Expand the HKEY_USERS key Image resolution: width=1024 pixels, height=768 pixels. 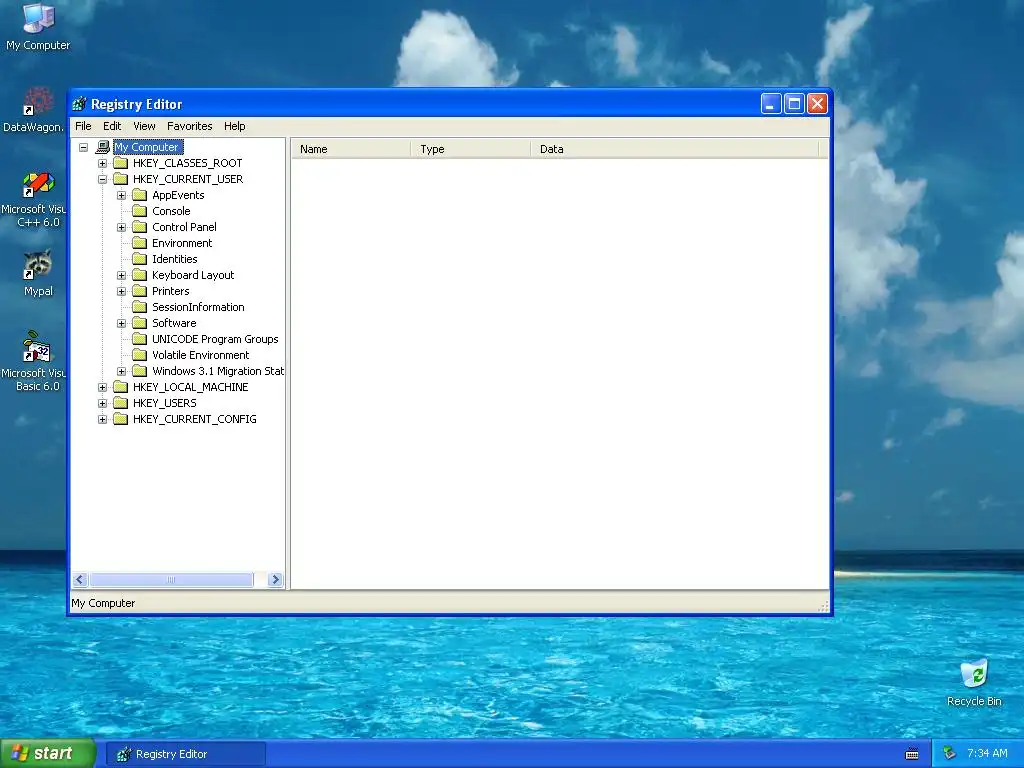[103, 404]
